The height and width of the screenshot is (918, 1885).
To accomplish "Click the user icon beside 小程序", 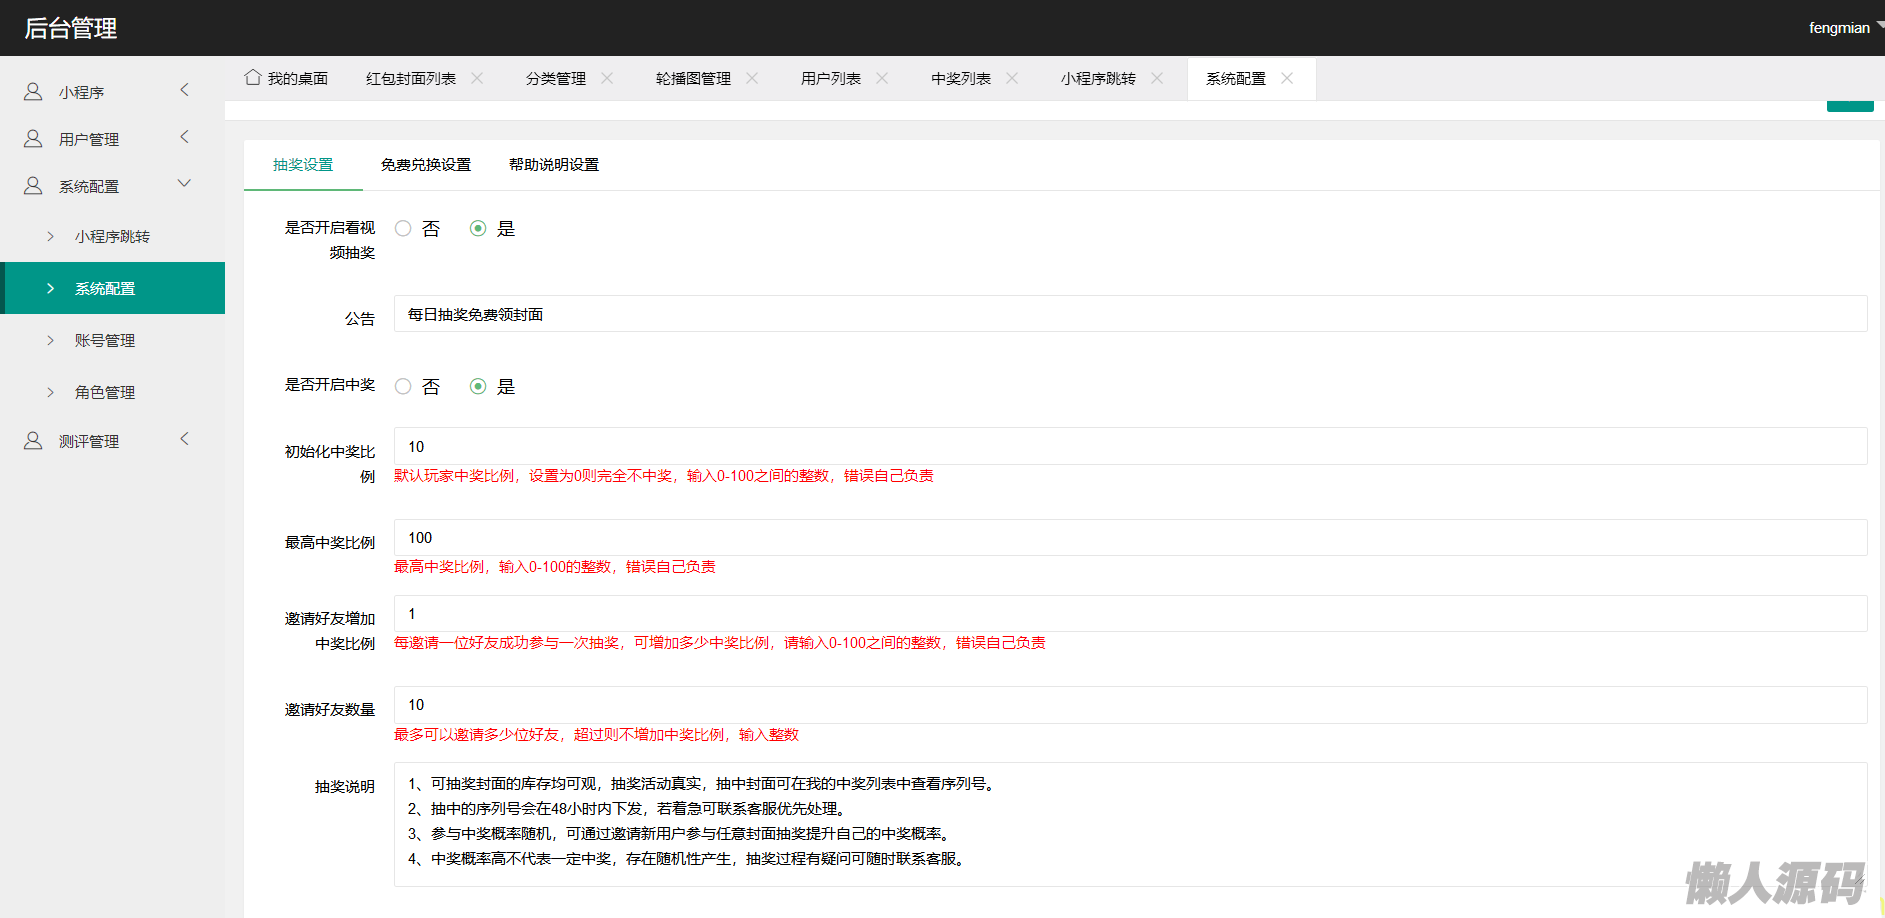I will point(33,92).
